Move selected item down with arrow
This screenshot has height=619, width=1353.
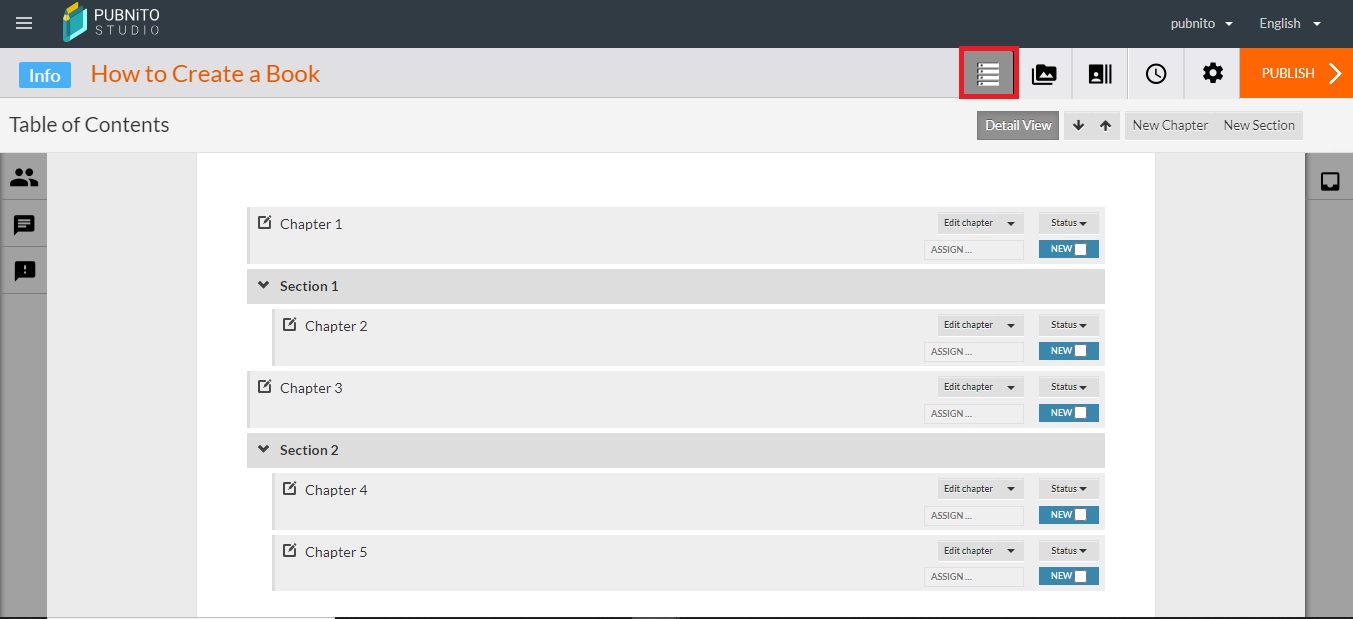point(1078,125)
